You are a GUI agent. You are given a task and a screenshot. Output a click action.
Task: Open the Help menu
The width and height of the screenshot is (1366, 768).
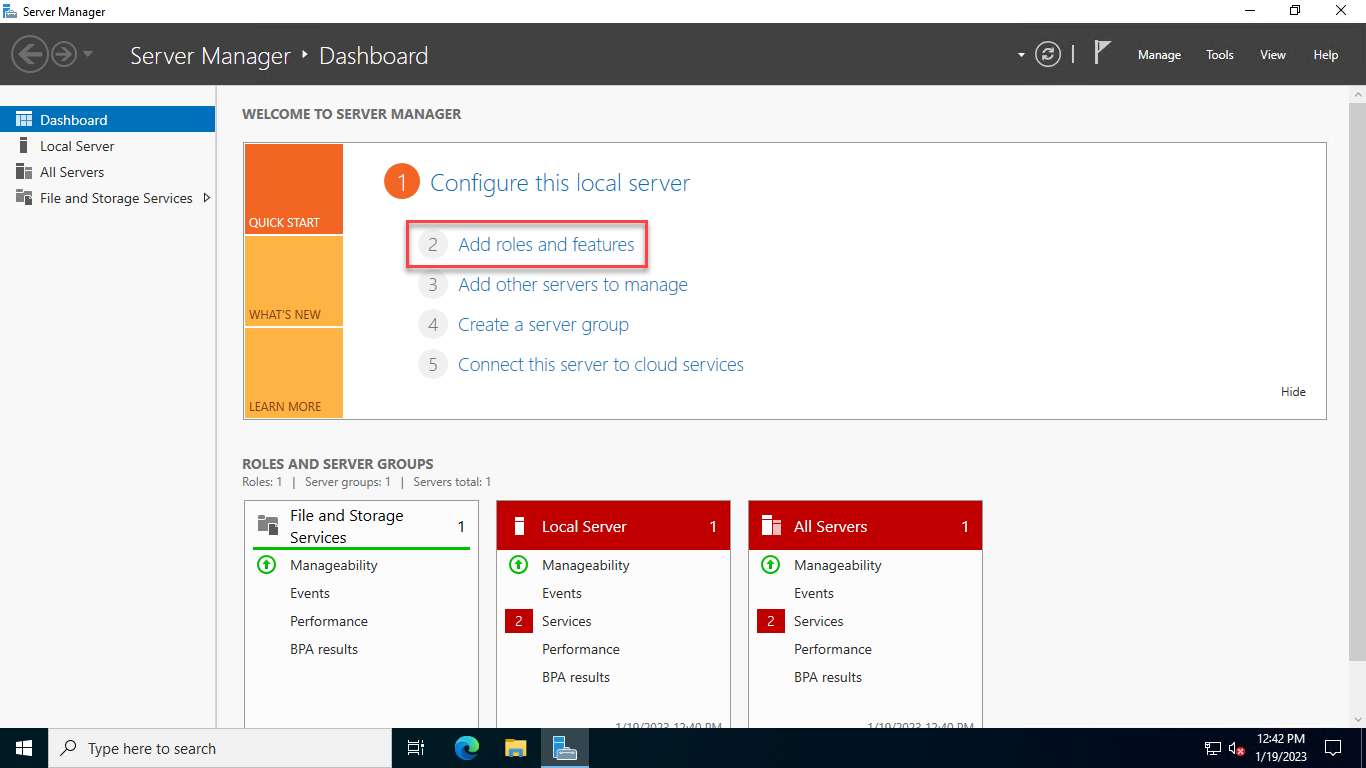(x=1325, y=55)
